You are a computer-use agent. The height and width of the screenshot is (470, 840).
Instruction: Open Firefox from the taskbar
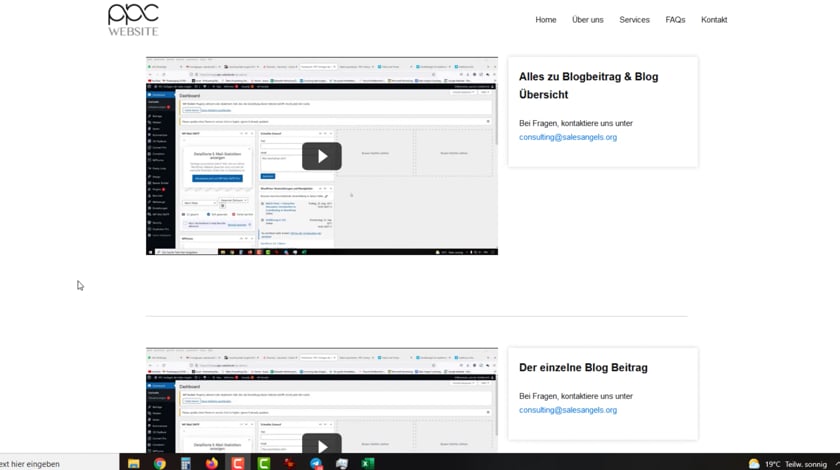[x=212, y=464]
